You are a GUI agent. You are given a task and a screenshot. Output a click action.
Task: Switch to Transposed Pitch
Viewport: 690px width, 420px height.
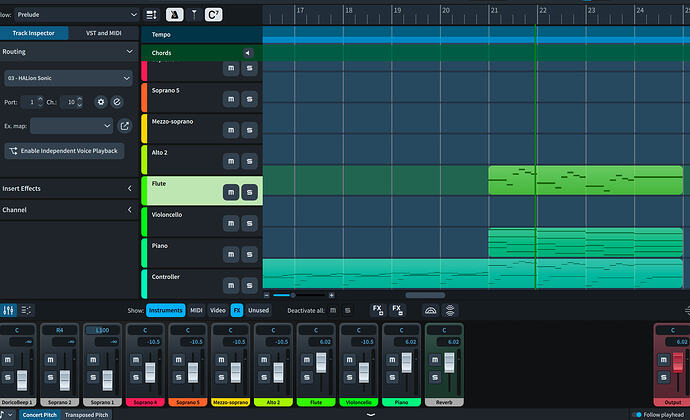coord(84,414)
